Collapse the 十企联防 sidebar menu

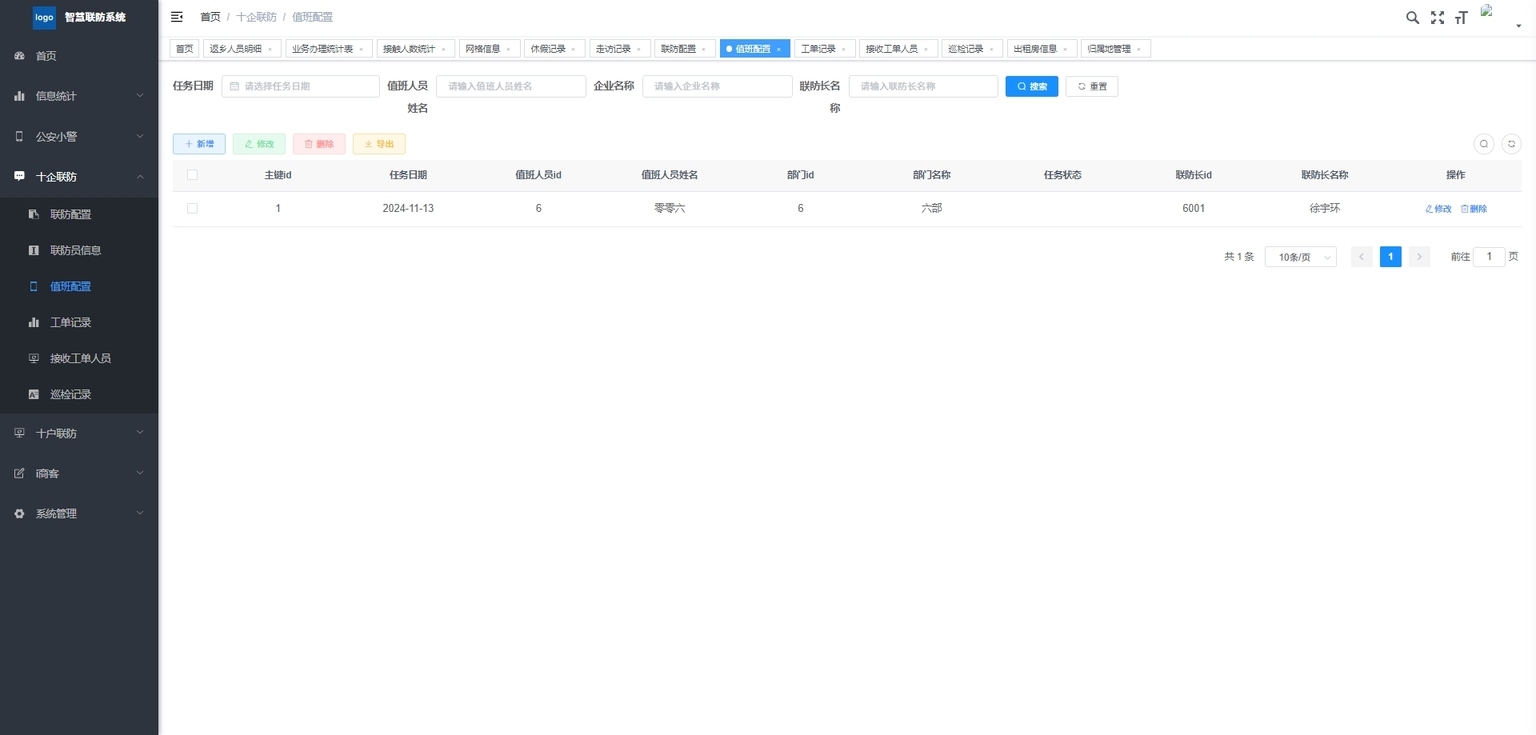79,176
